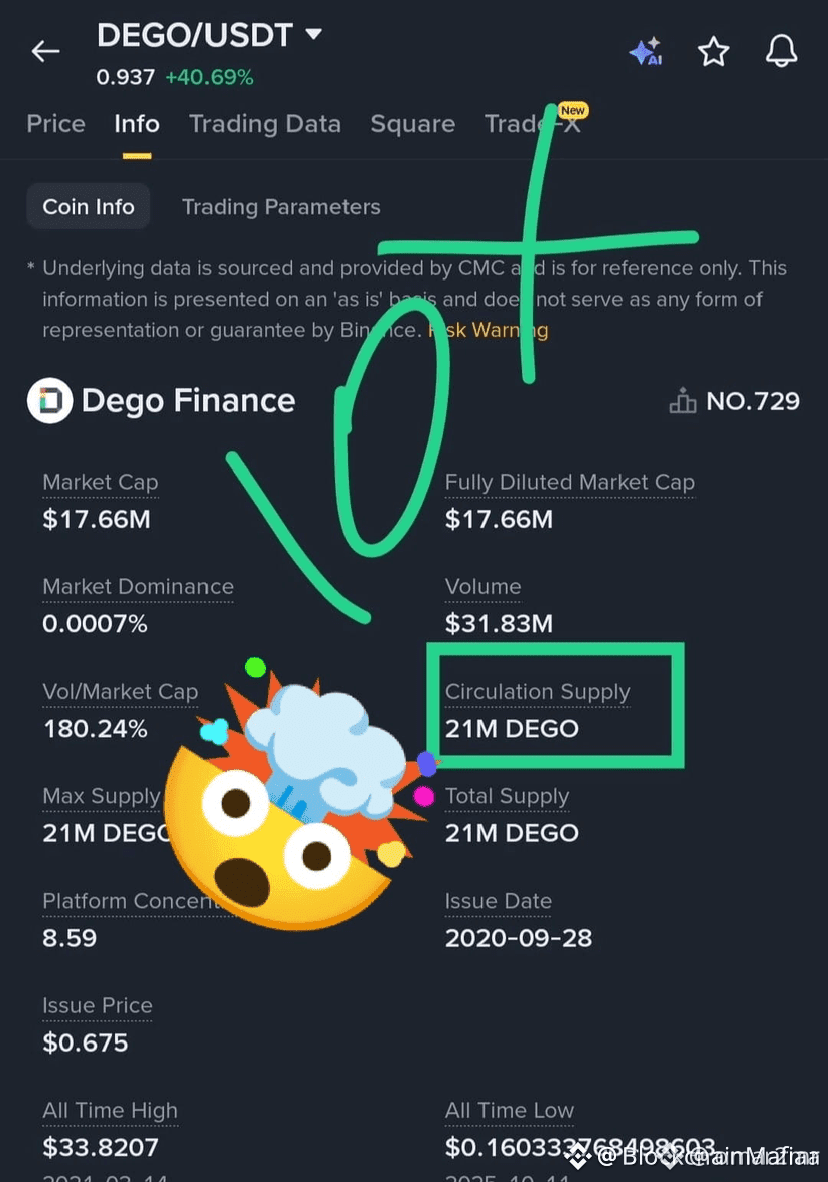Viewport: 828px width, 1182px height.
Task: Tap the $33.8207 all time high value
Action: pyautogui.click(x=100, y=1147)
